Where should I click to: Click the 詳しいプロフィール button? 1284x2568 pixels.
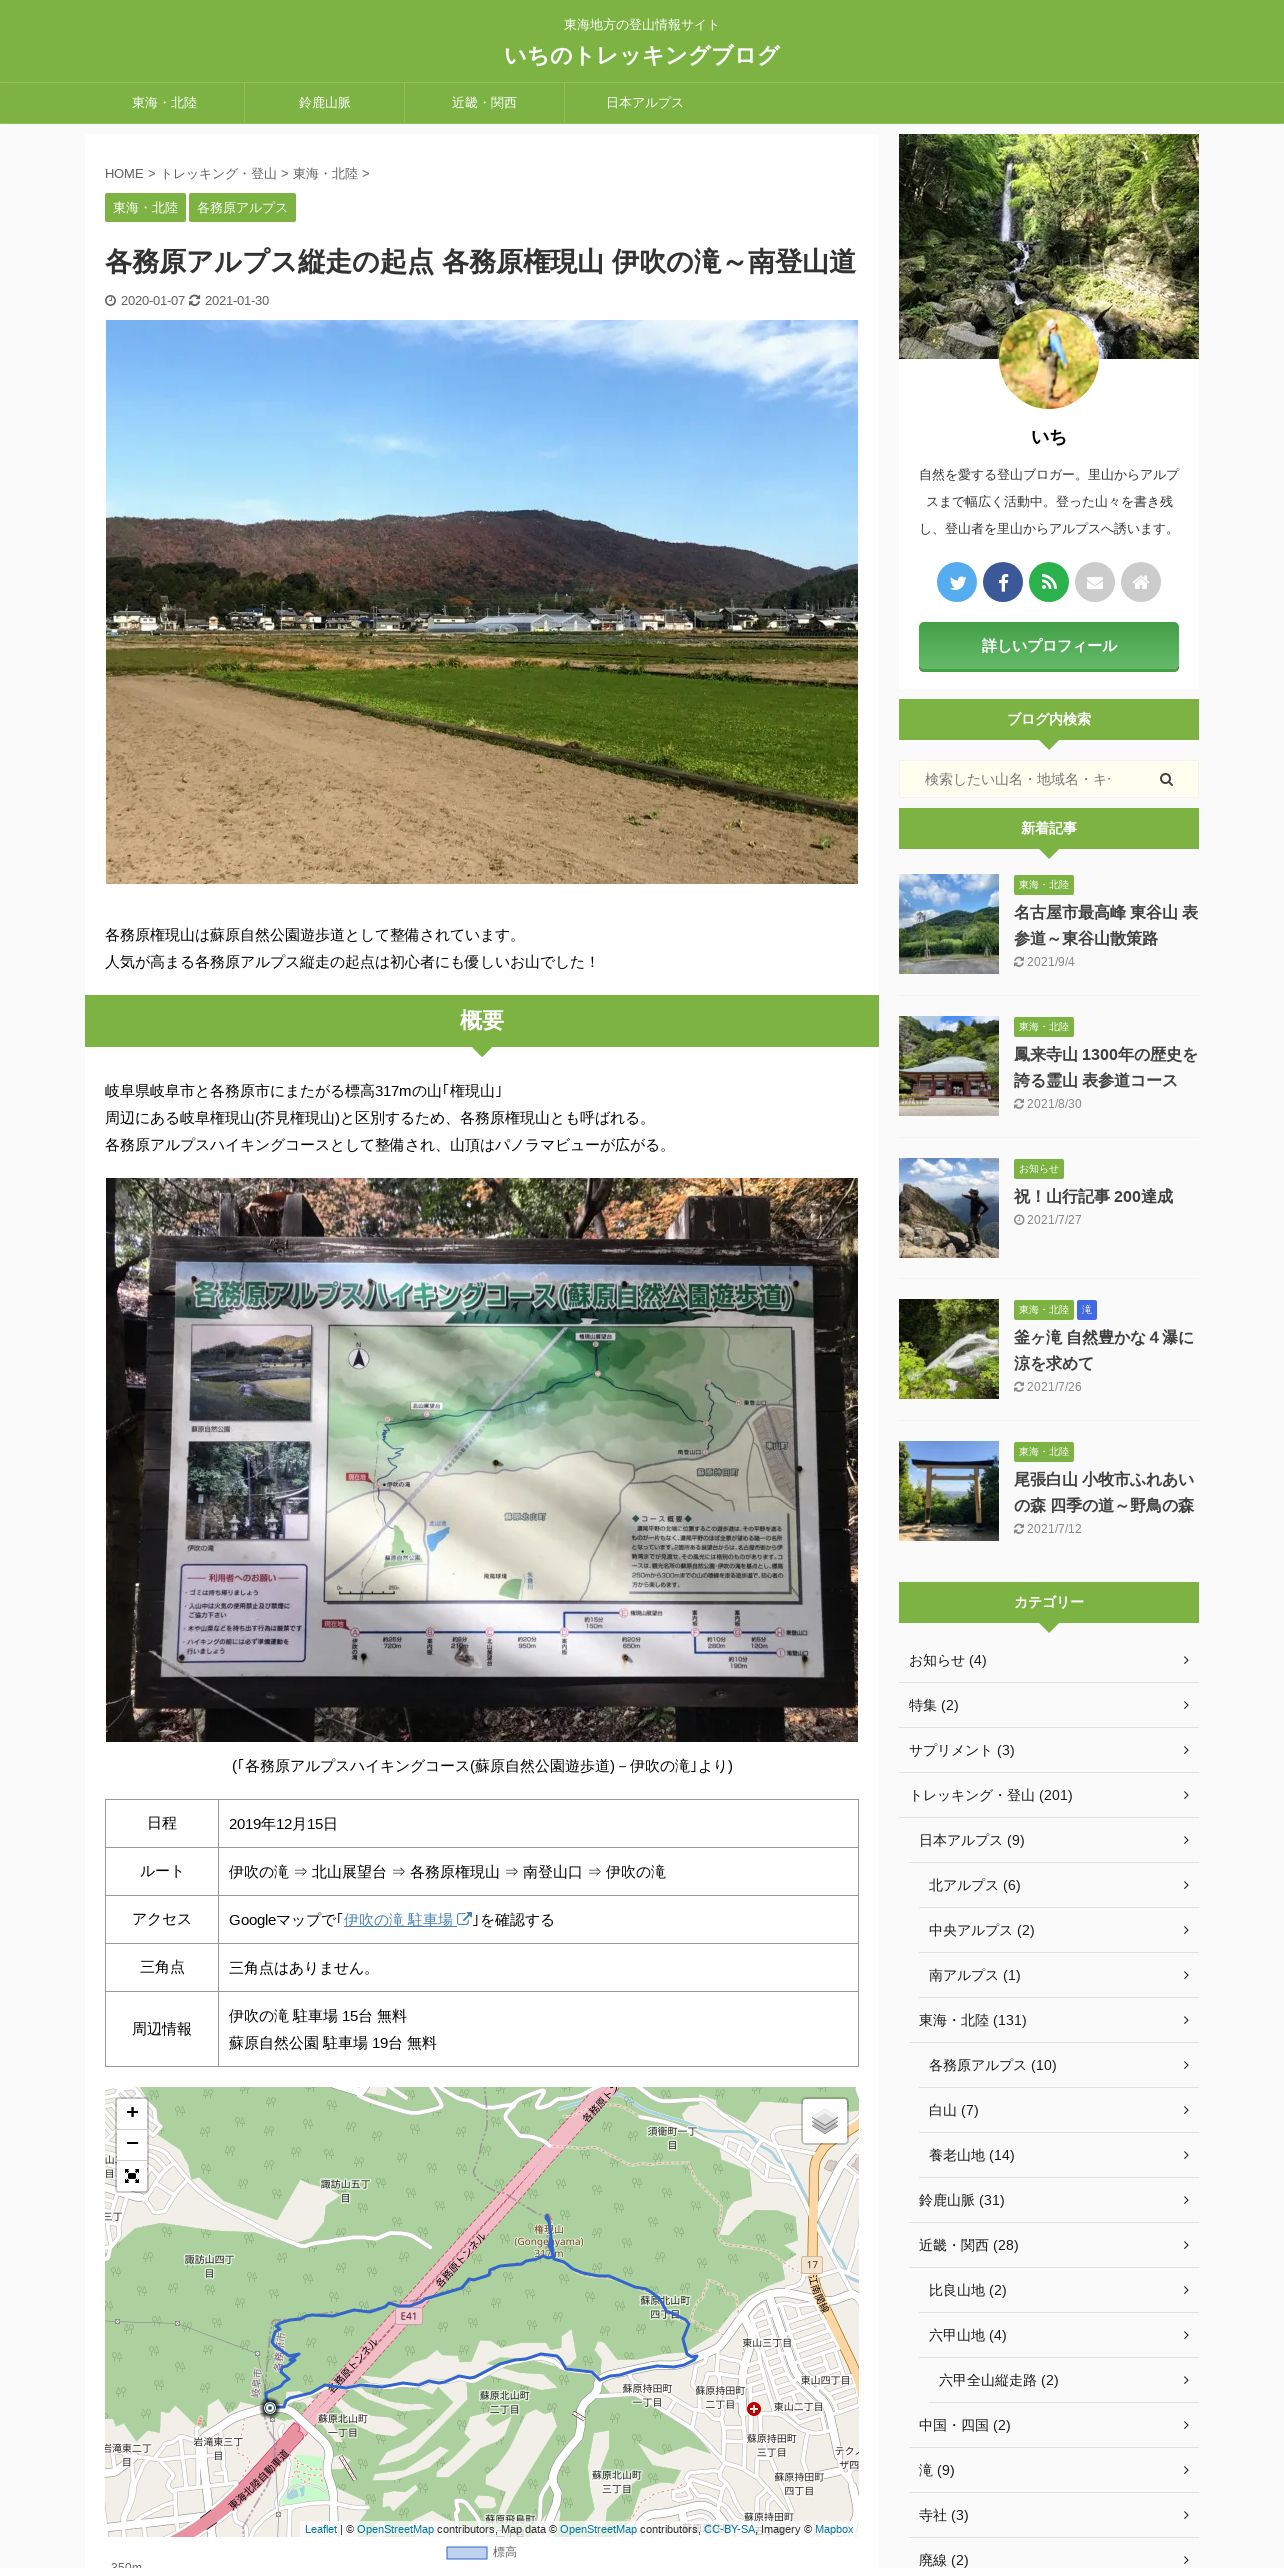click(1049, 646)
